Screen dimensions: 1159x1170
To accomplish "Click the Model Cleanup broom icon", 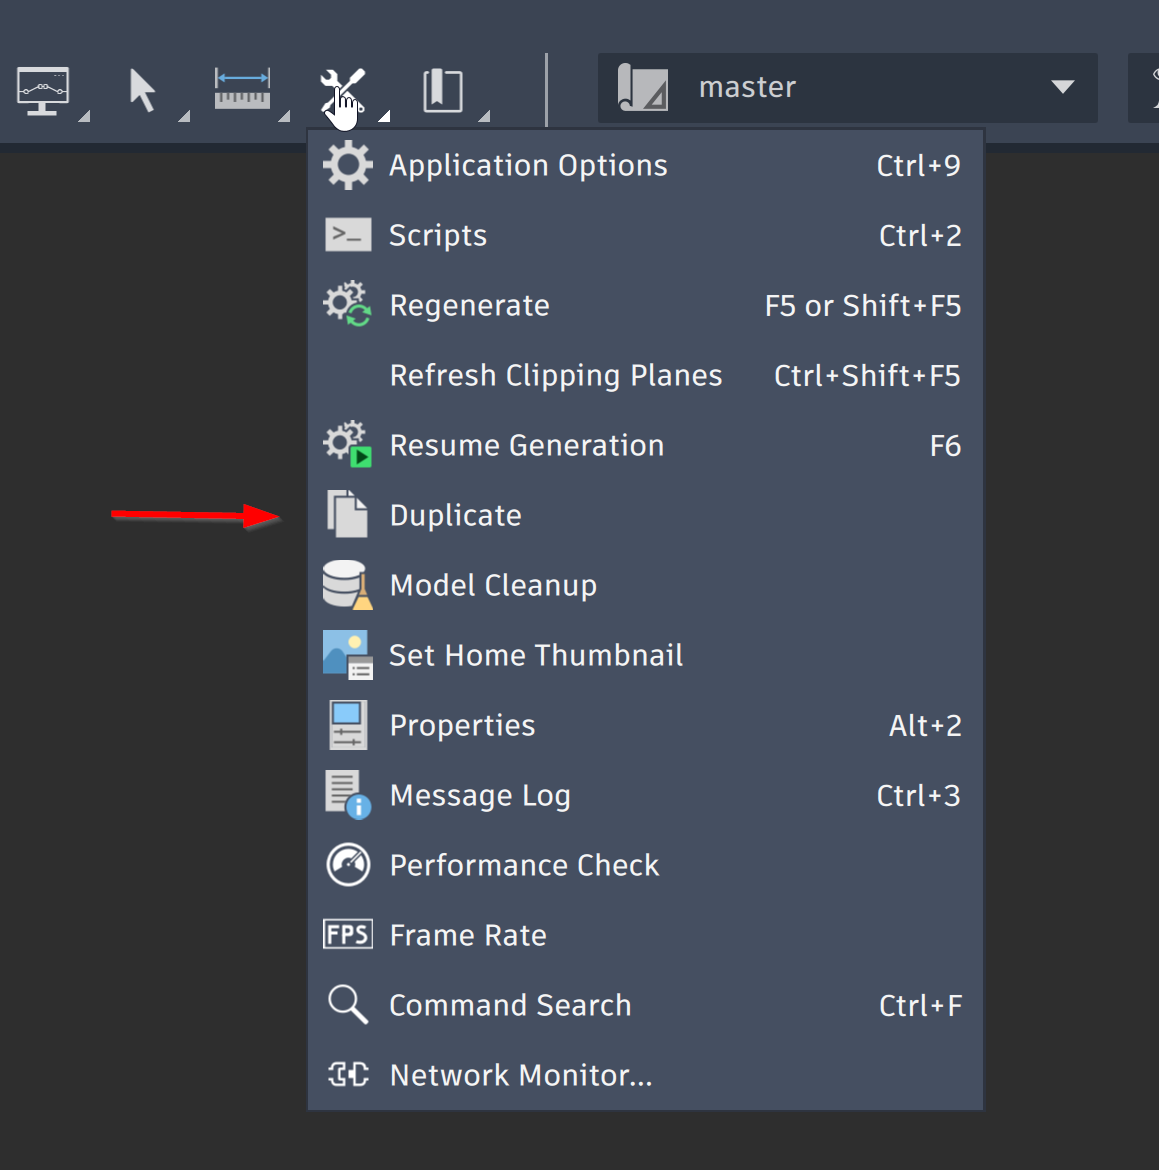I will click(347, 584).
